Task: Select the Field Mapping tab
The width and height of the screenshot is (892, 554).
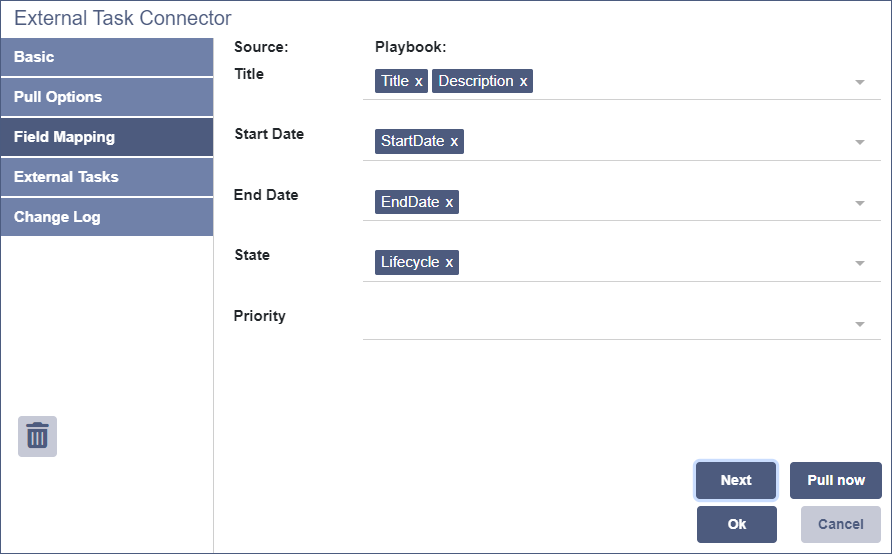Action: click(x=106, y=137)
